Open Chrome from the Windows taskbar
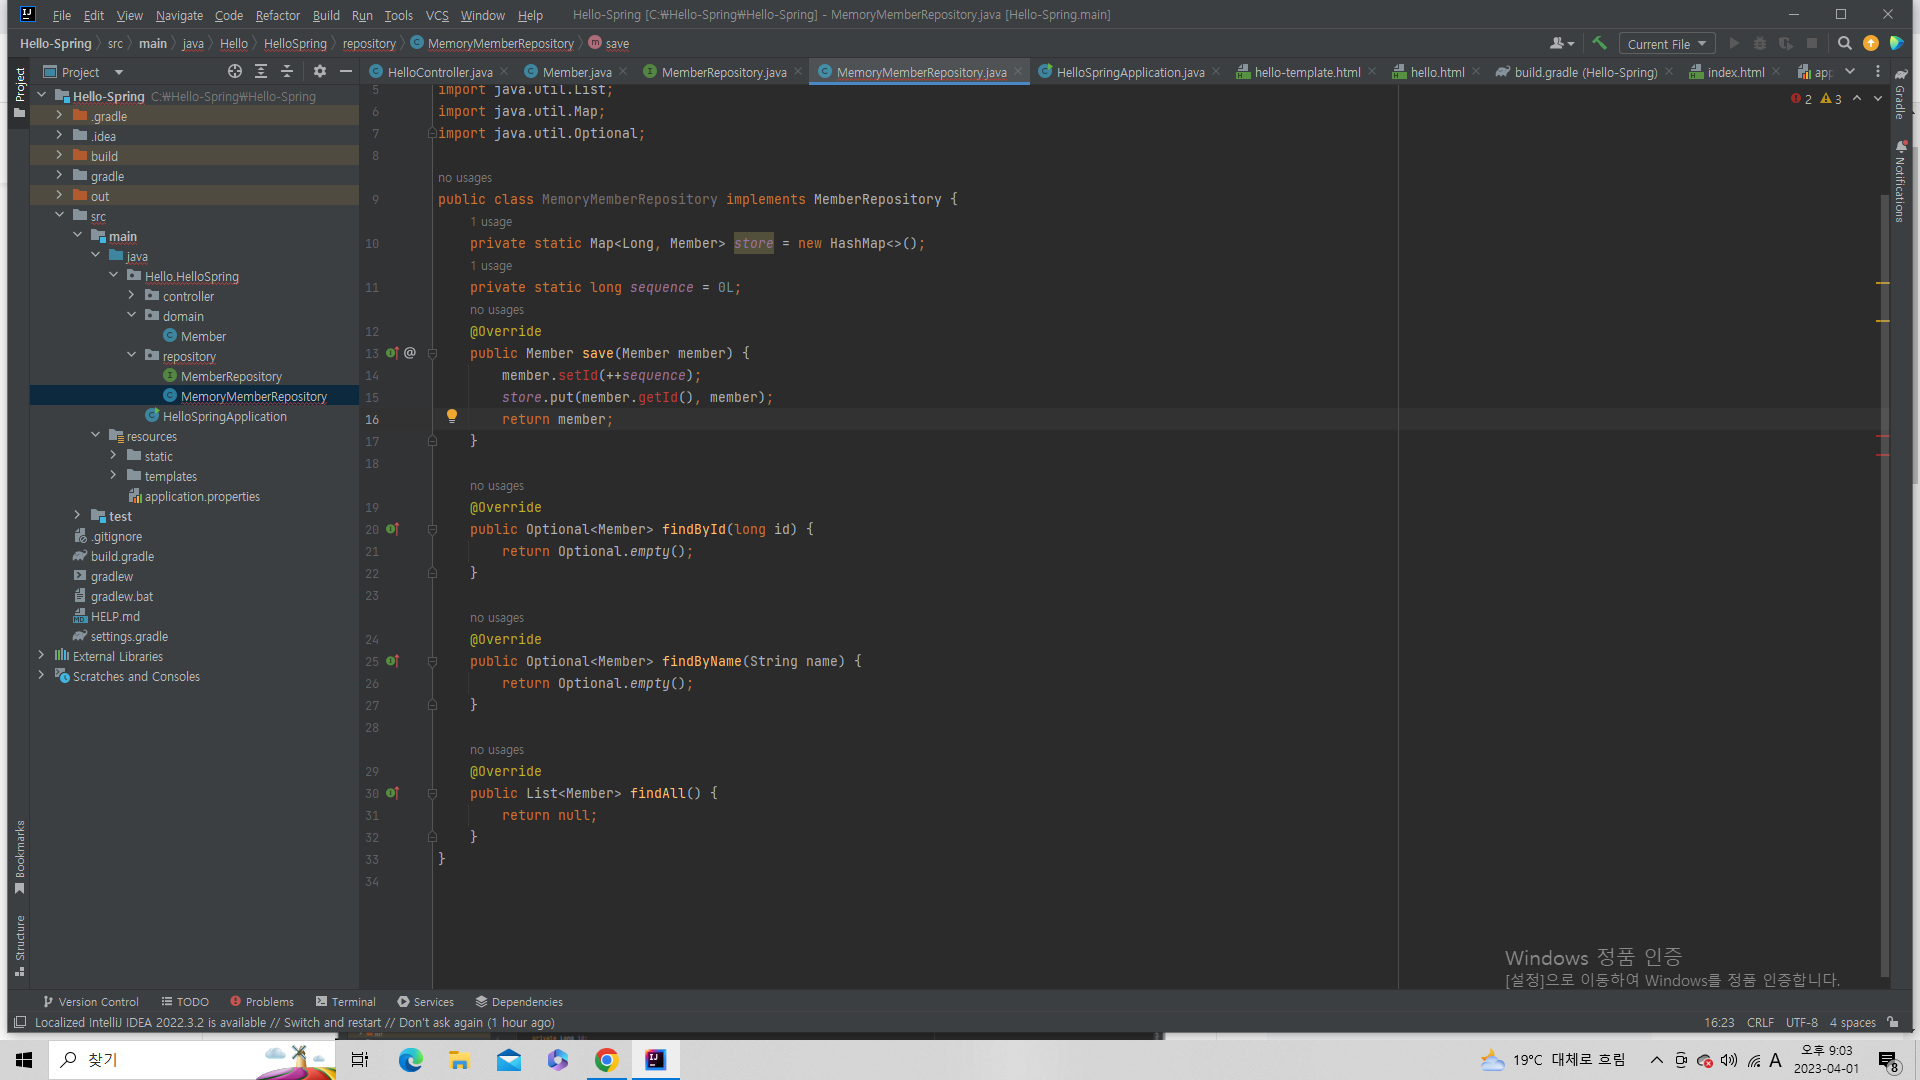 point(606,1060)
